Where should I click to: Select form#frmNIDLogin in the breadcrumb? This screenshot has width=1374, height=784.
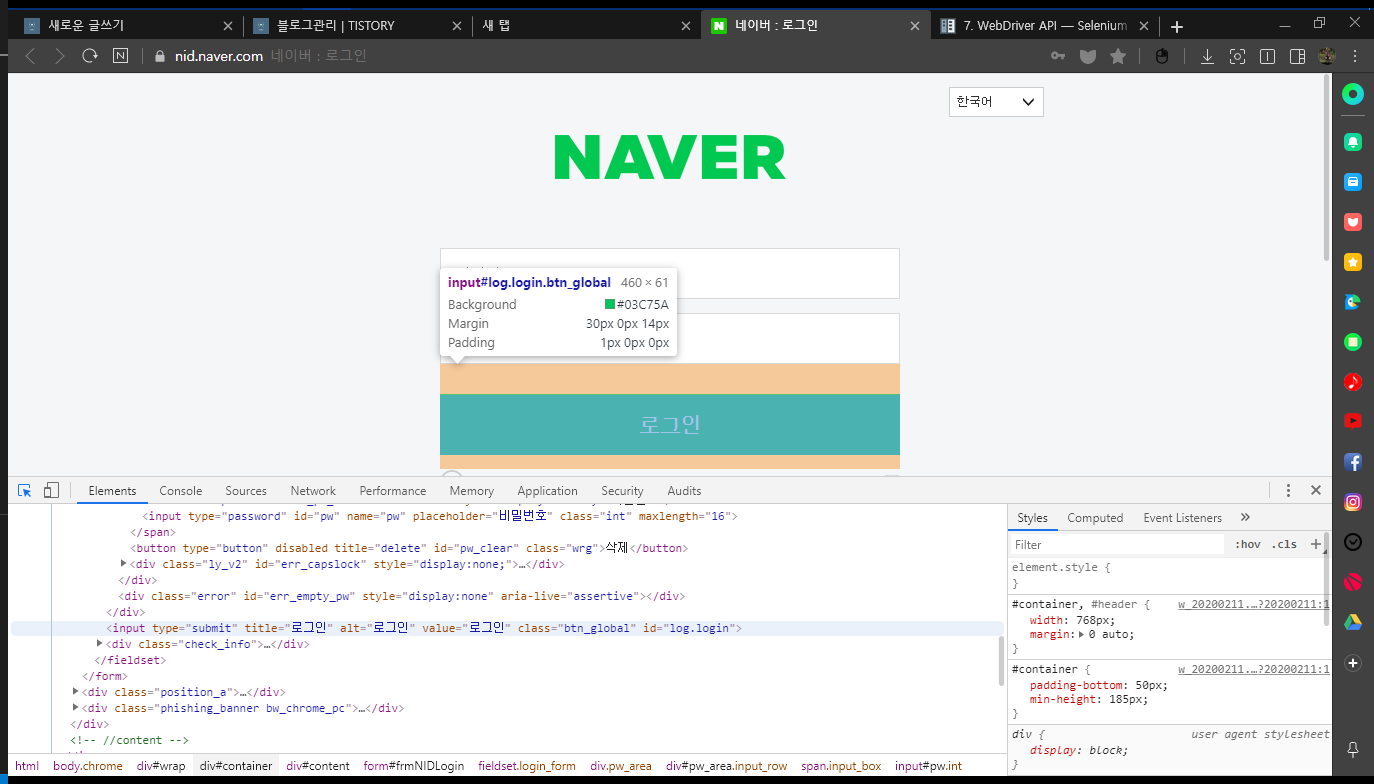pyautogui.click(x=414, y=766)
